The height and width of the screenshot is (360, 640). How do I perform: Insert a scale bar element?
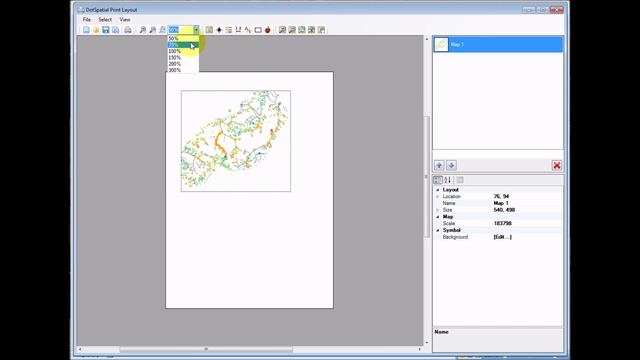(x=238, y=30)
